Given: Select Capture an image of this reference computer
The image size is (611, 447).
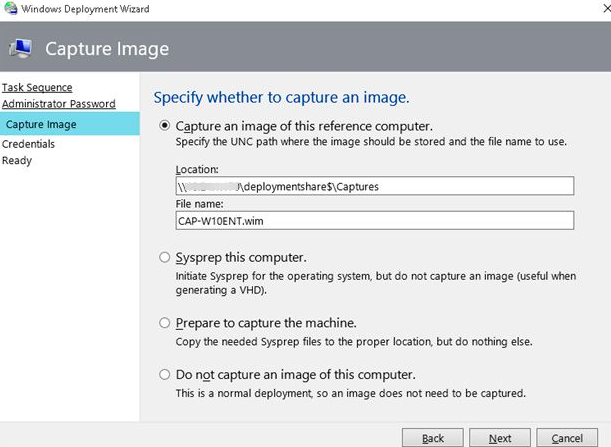Looking at the screenshot, I should point(165,125).
